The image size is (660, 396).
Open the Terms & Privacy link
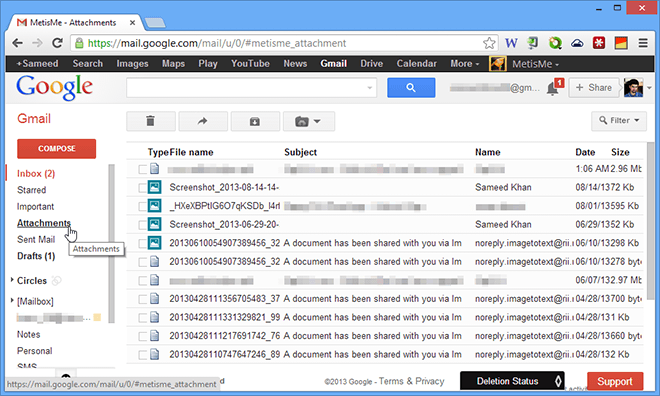coord(411,381)
